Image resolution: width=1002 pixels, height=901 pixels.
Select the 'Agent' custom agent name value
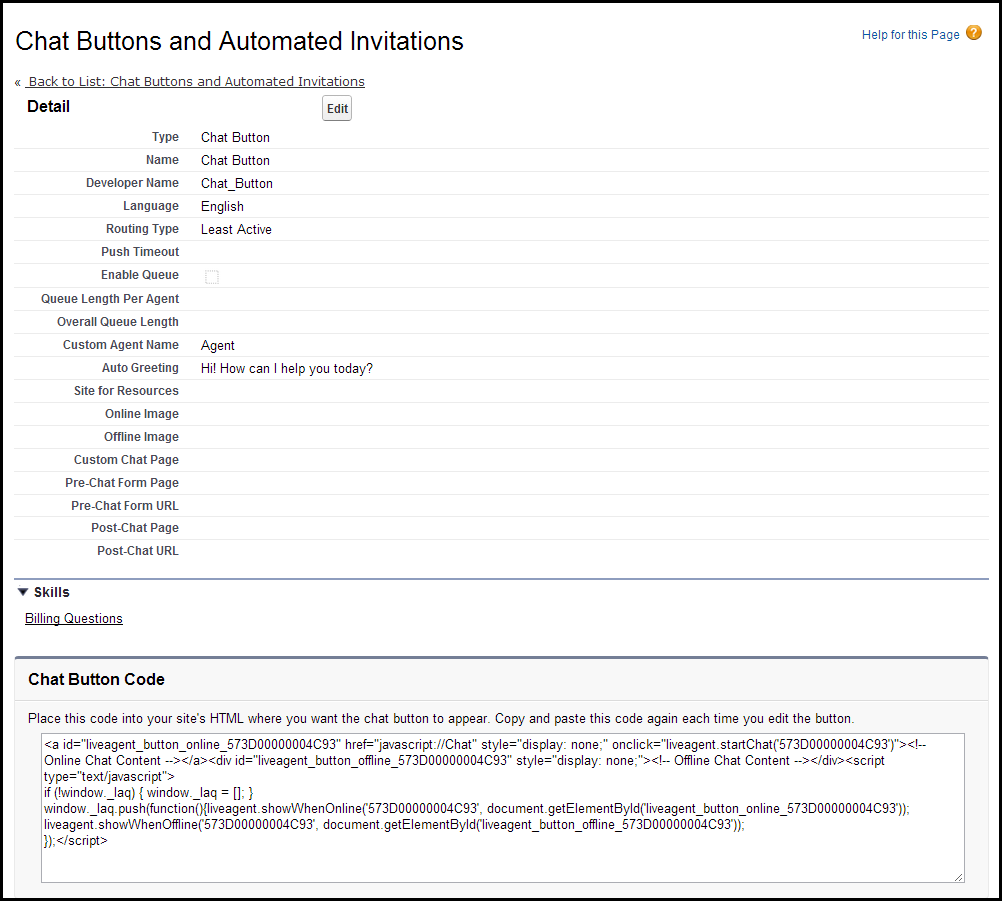pos(217,346)
